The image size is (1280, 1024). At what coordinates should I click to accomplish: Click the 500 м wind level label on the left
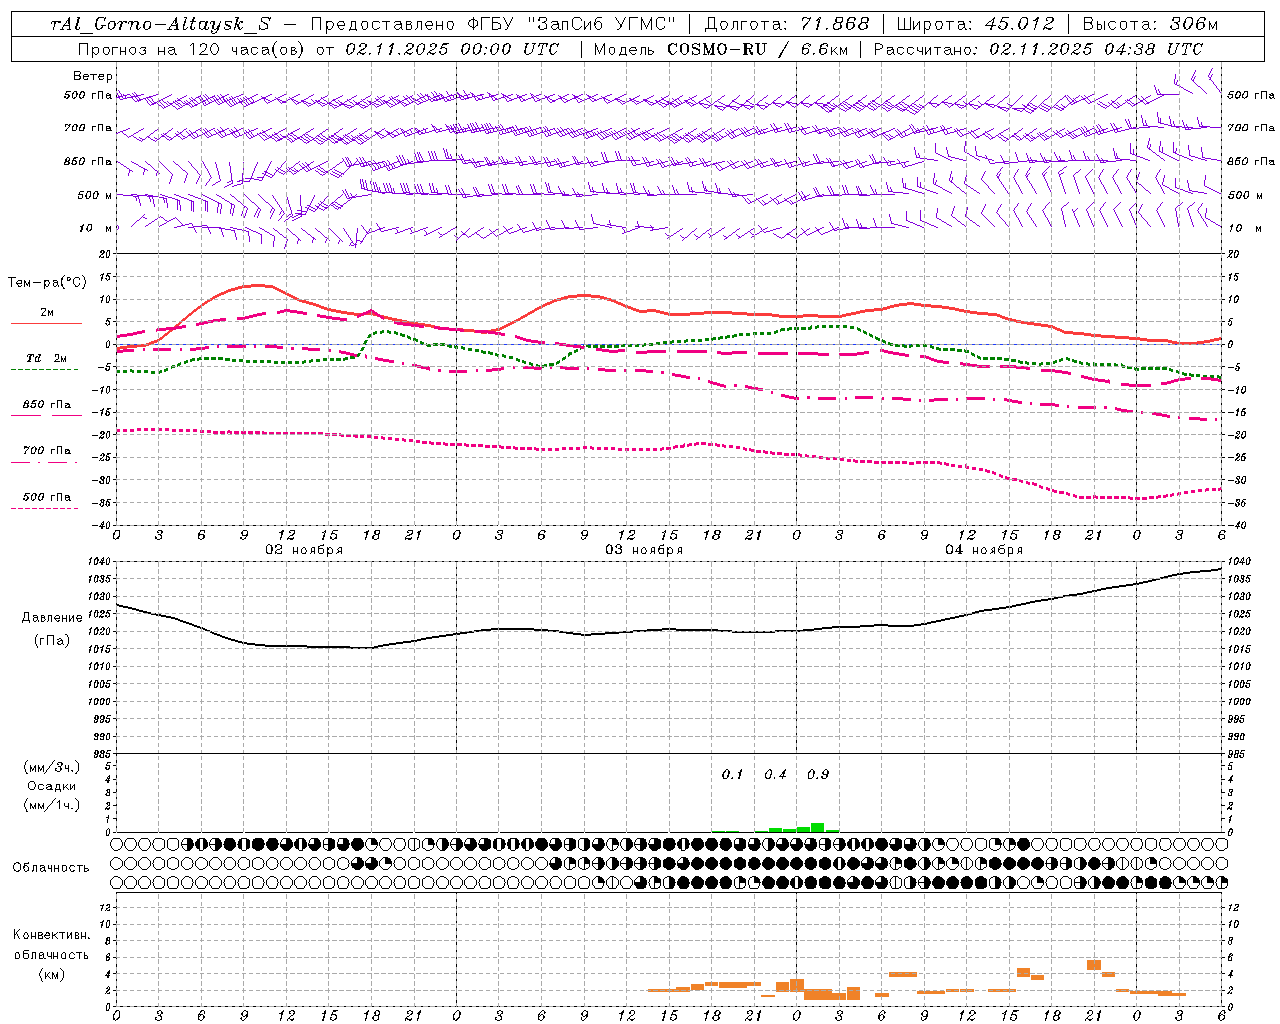pyautogui.click(x=95, y=195)
